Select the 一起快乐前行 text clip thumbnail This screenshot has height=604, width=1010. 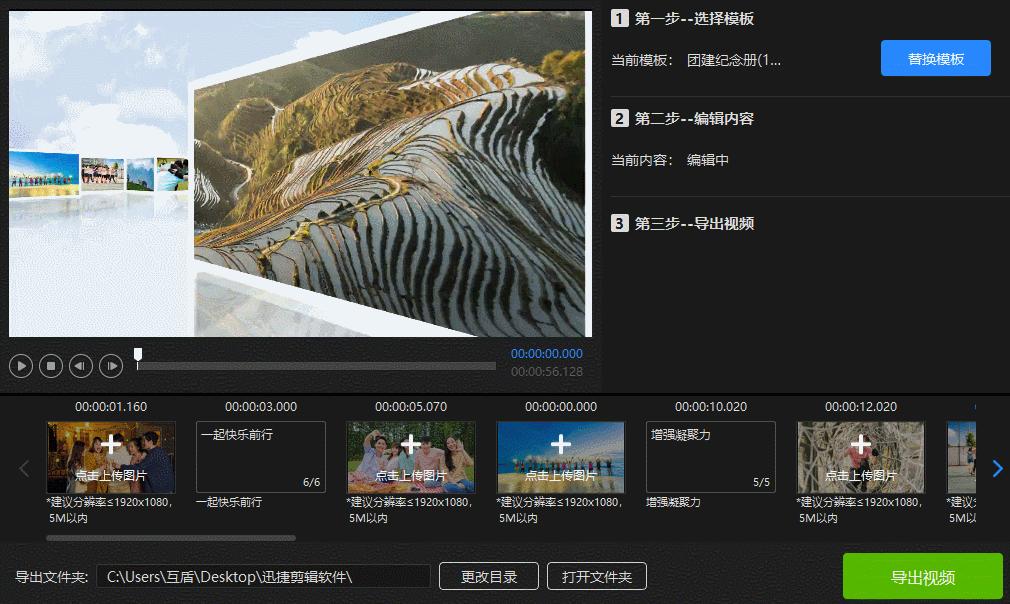click(261, 455)
